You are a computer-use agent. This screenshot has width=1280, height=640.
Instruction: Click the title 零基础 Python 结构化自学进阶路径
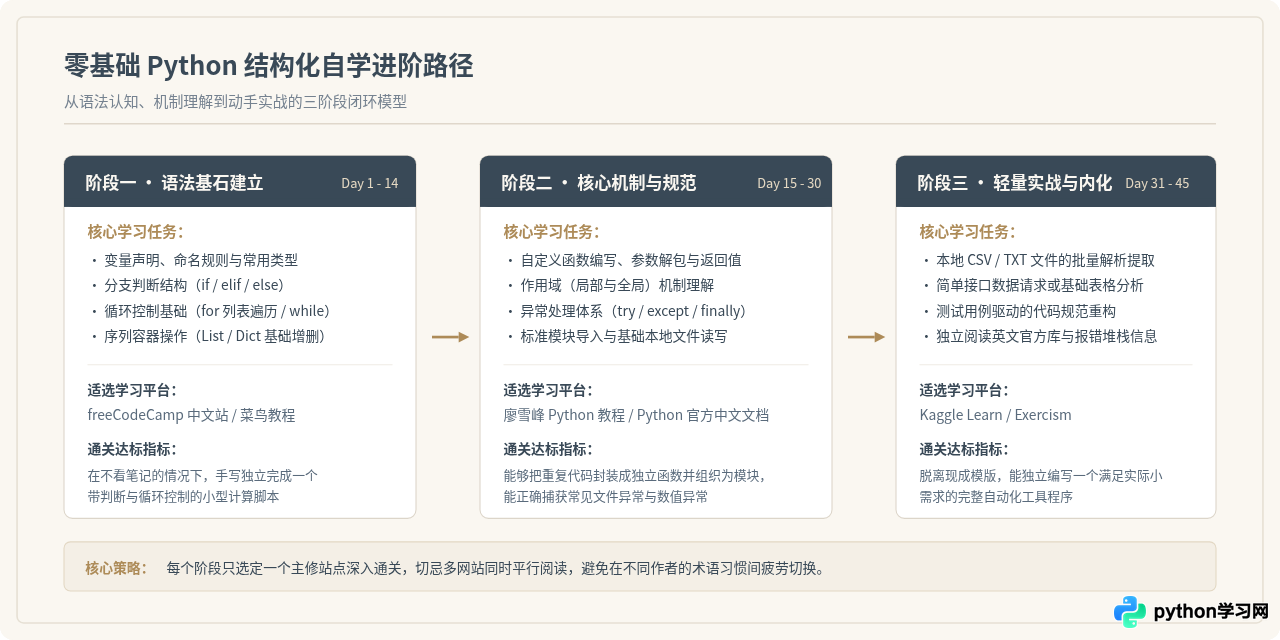268,66
